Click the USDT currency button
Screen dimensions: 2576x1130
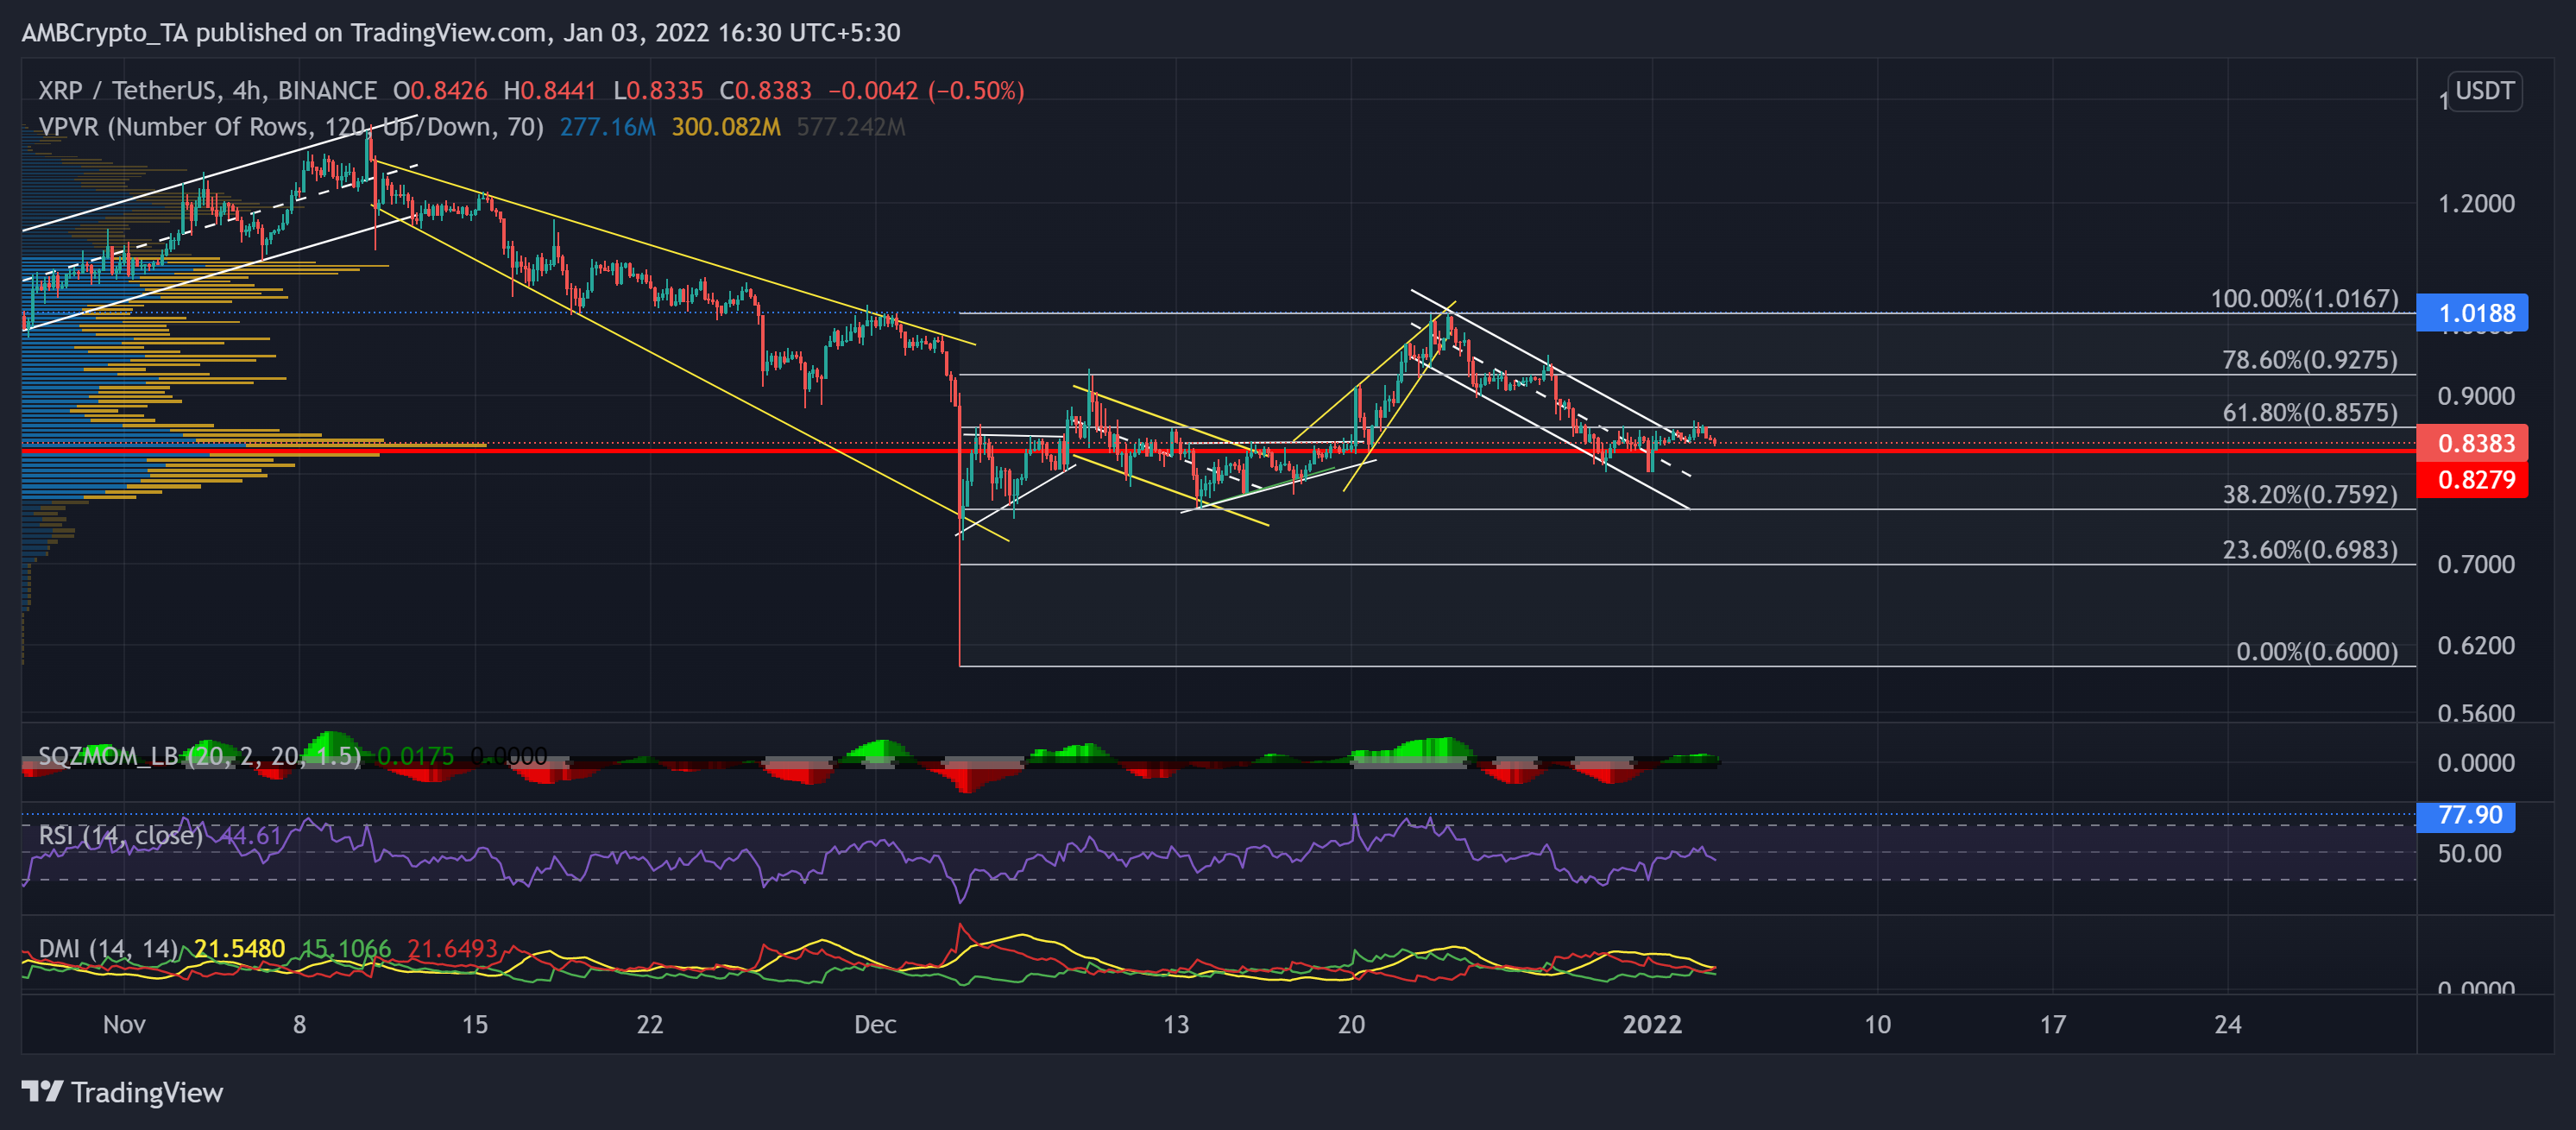click(x=2484, y=91)
